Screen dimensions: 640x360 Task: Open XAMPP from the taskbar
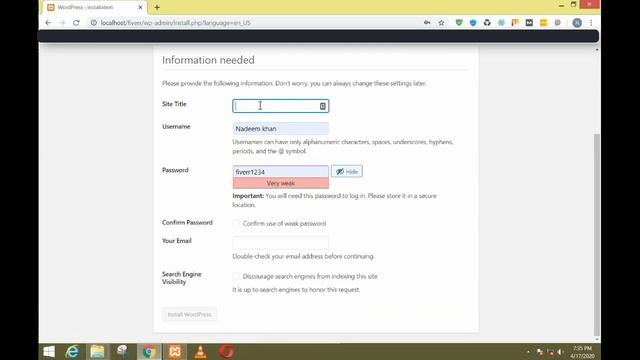[175, 351]
